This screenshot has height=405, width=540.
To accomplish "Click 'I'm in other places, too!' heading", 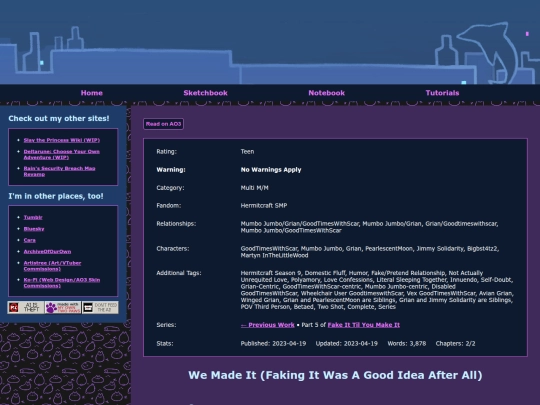I will [x=56, y=196].
